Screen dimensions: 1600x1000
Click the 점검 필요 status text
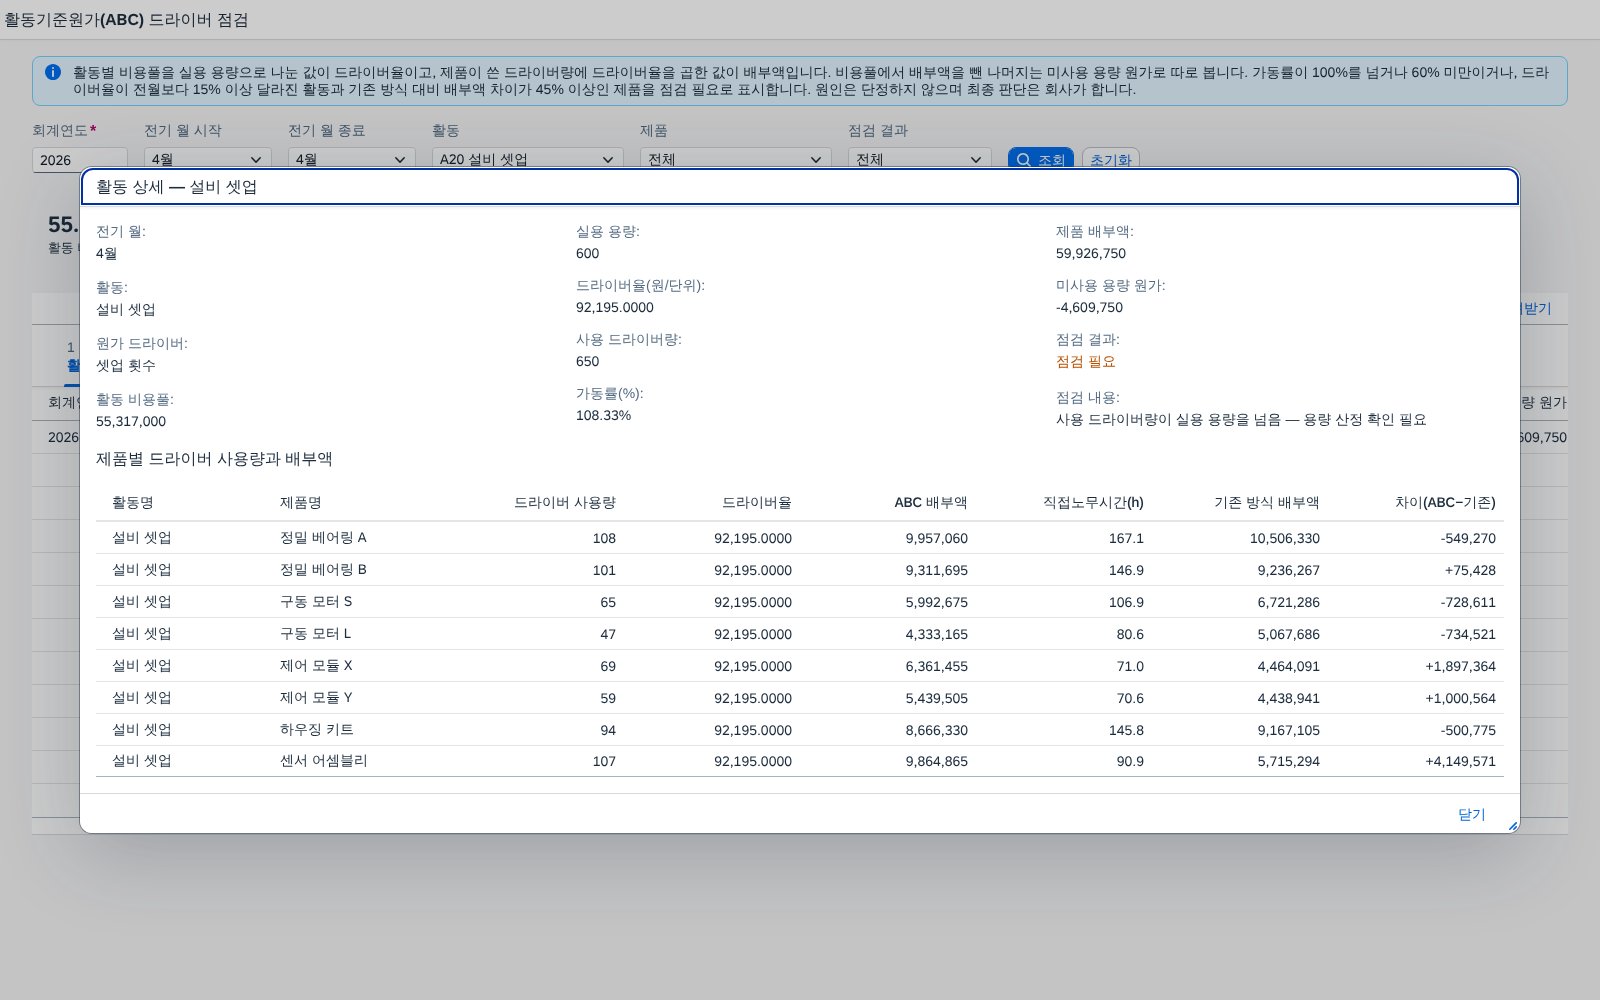pos(1086,362)
